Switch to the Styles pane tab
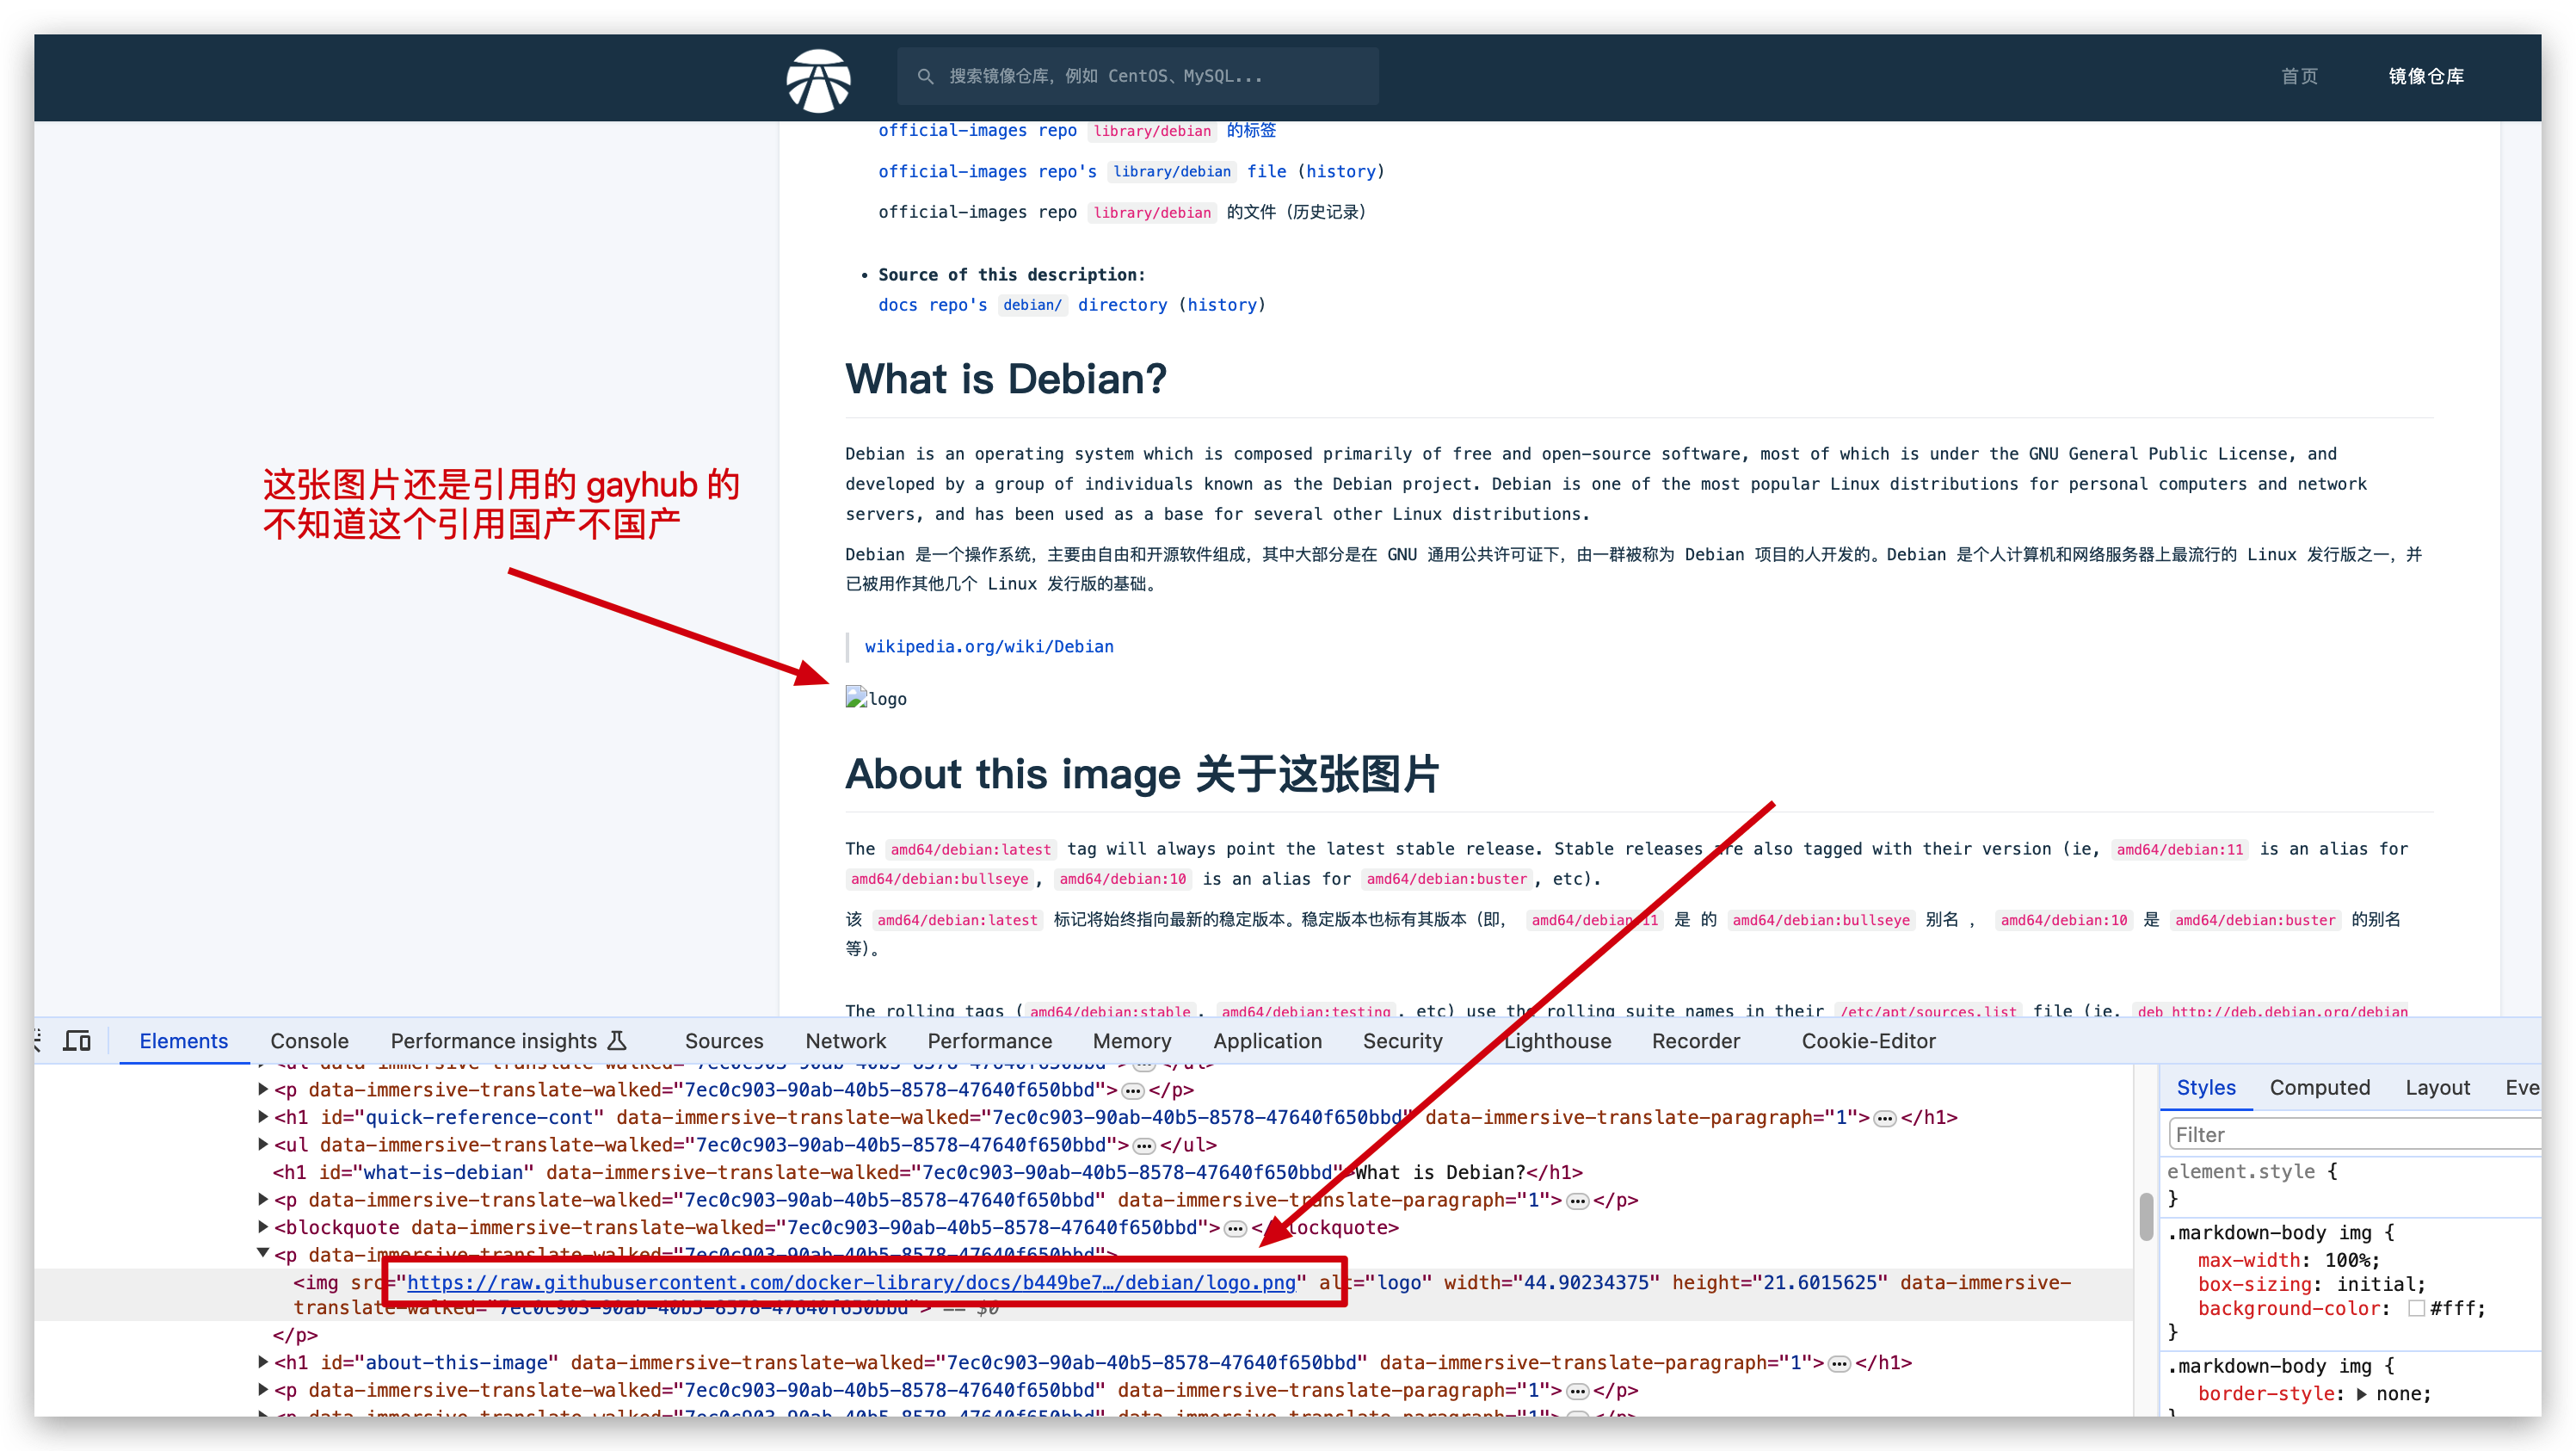 coord(2205,1087)
